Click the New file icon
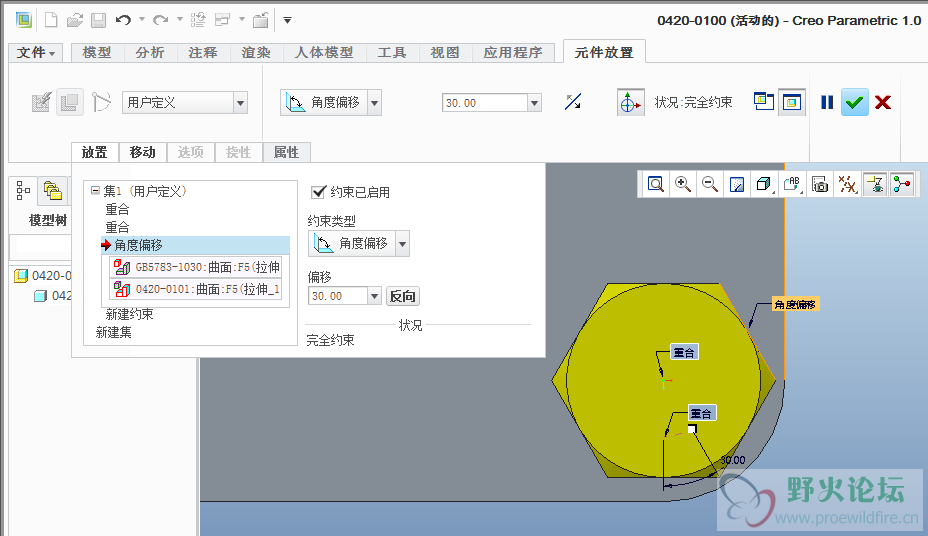The image size is (928, 536). 51,20
